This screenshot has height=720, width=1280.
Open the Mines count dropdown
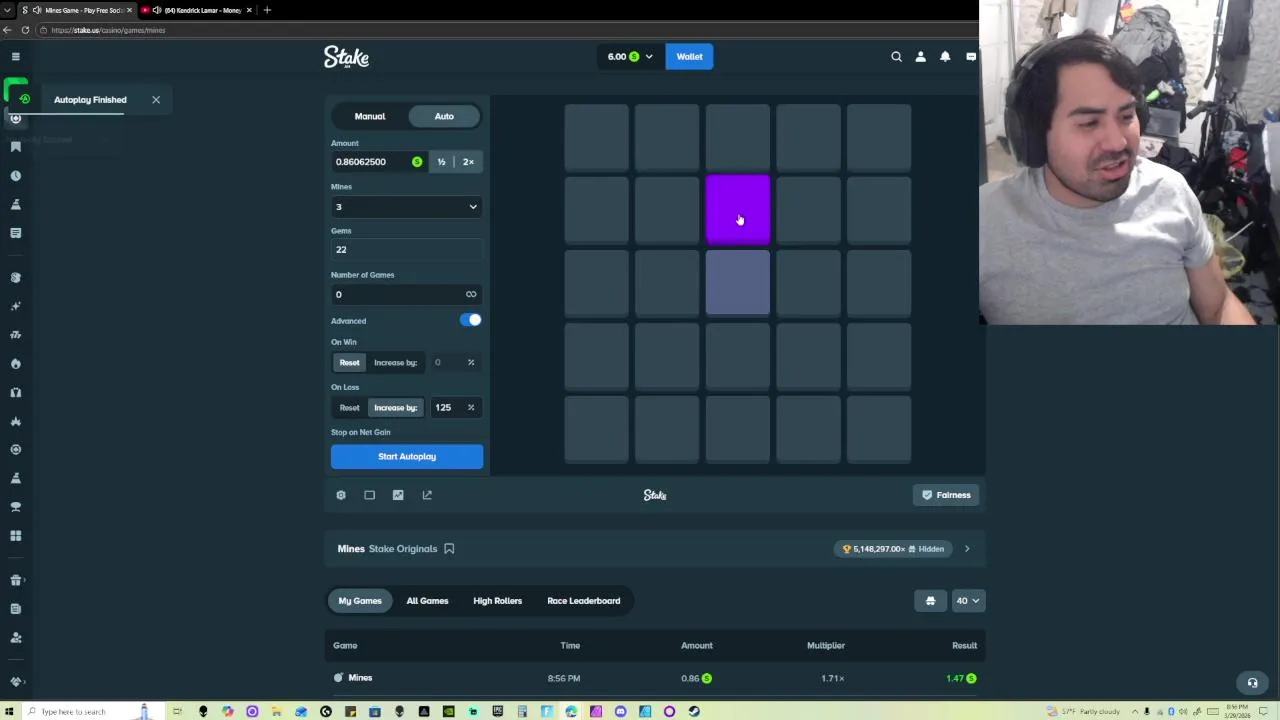pyautogui.click(x=407, y=207)
